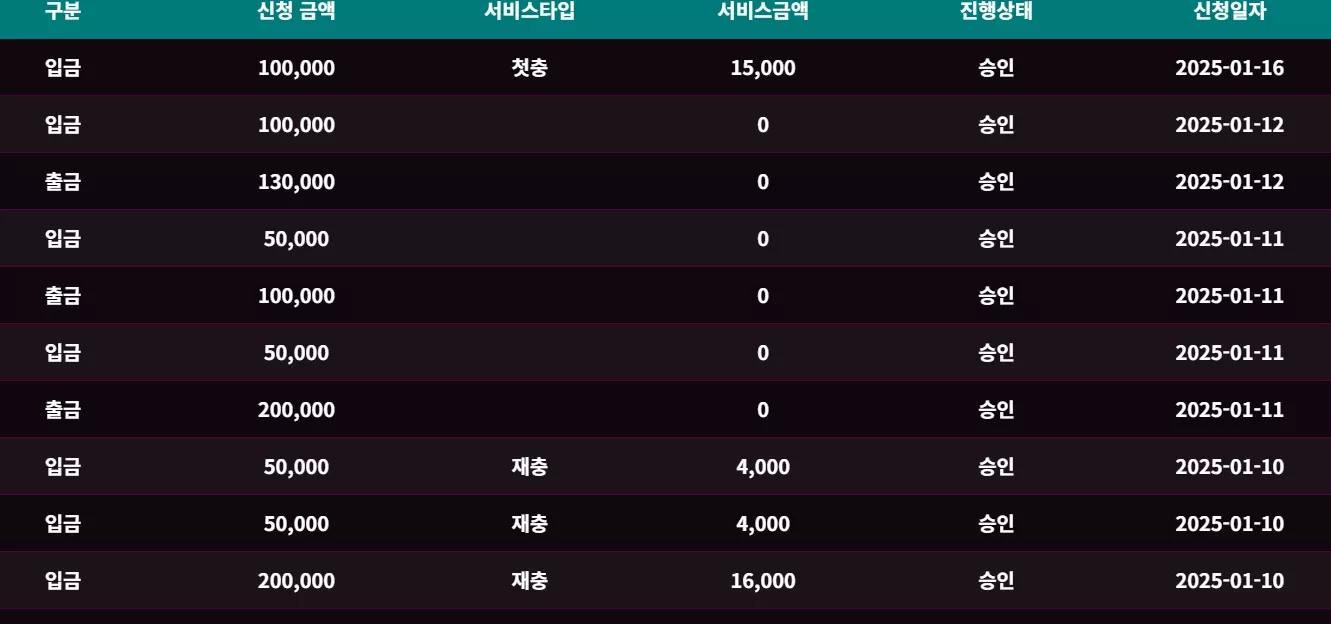The width and height of the screenshot is (1331, 624).
Task: Click the 서비스타입 column header
Action: (529, 12)
